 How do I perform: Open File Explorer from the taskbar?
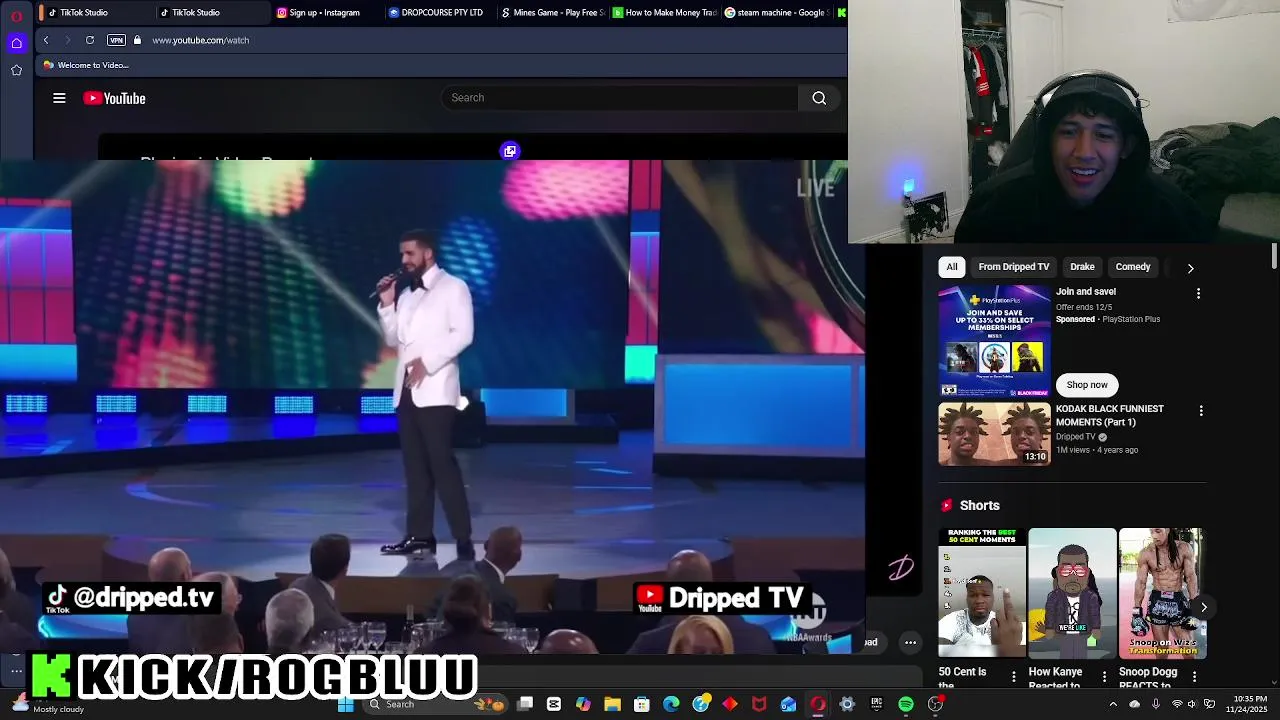(x=612, y=704)
